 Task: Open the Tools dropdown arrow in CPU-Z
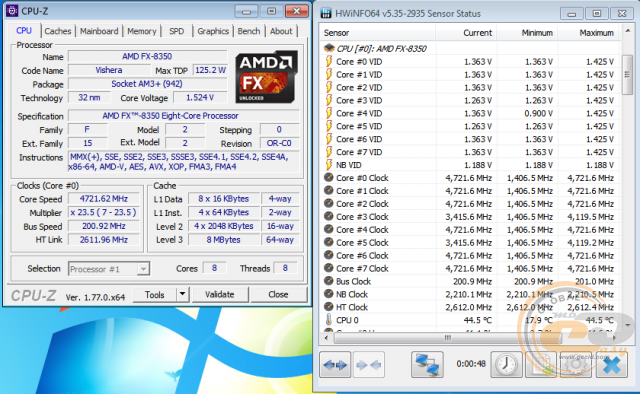coord(182,294)
